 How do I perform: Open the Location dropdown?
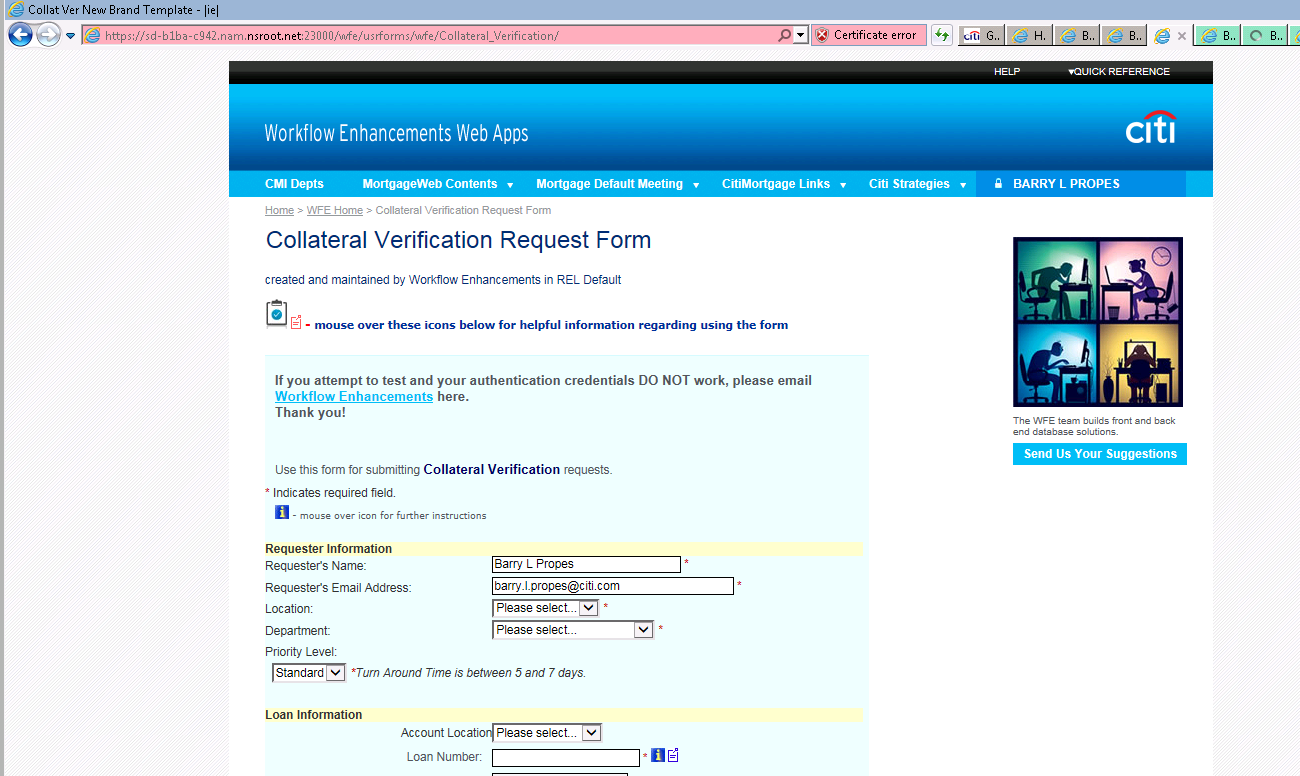546,608
